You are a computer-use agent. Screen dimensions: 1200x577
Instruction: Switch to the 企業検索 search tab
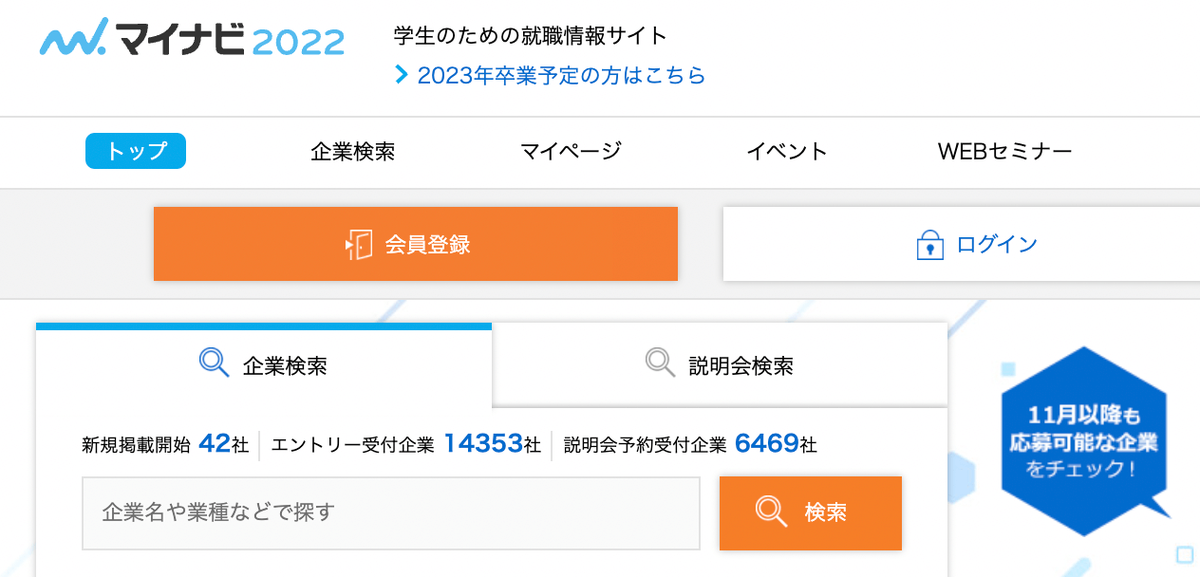click(264, 364)
